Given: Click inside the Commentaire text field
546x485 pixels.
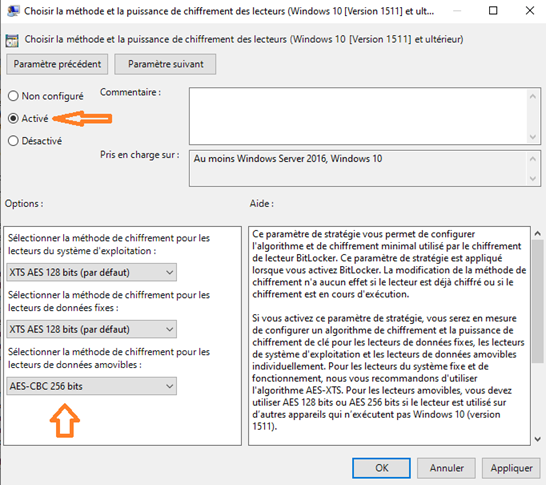Looking at the screenshot, I should coord(359,116).
